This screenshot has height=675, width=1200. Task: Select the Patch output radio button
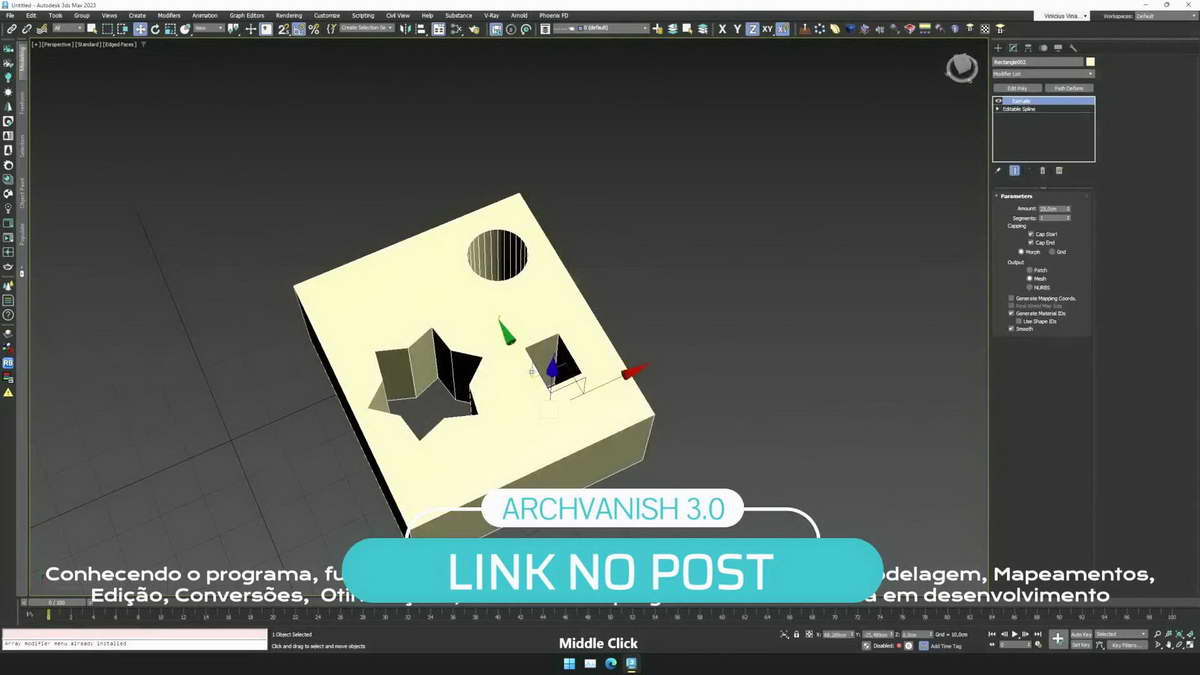coord(1029,270)
